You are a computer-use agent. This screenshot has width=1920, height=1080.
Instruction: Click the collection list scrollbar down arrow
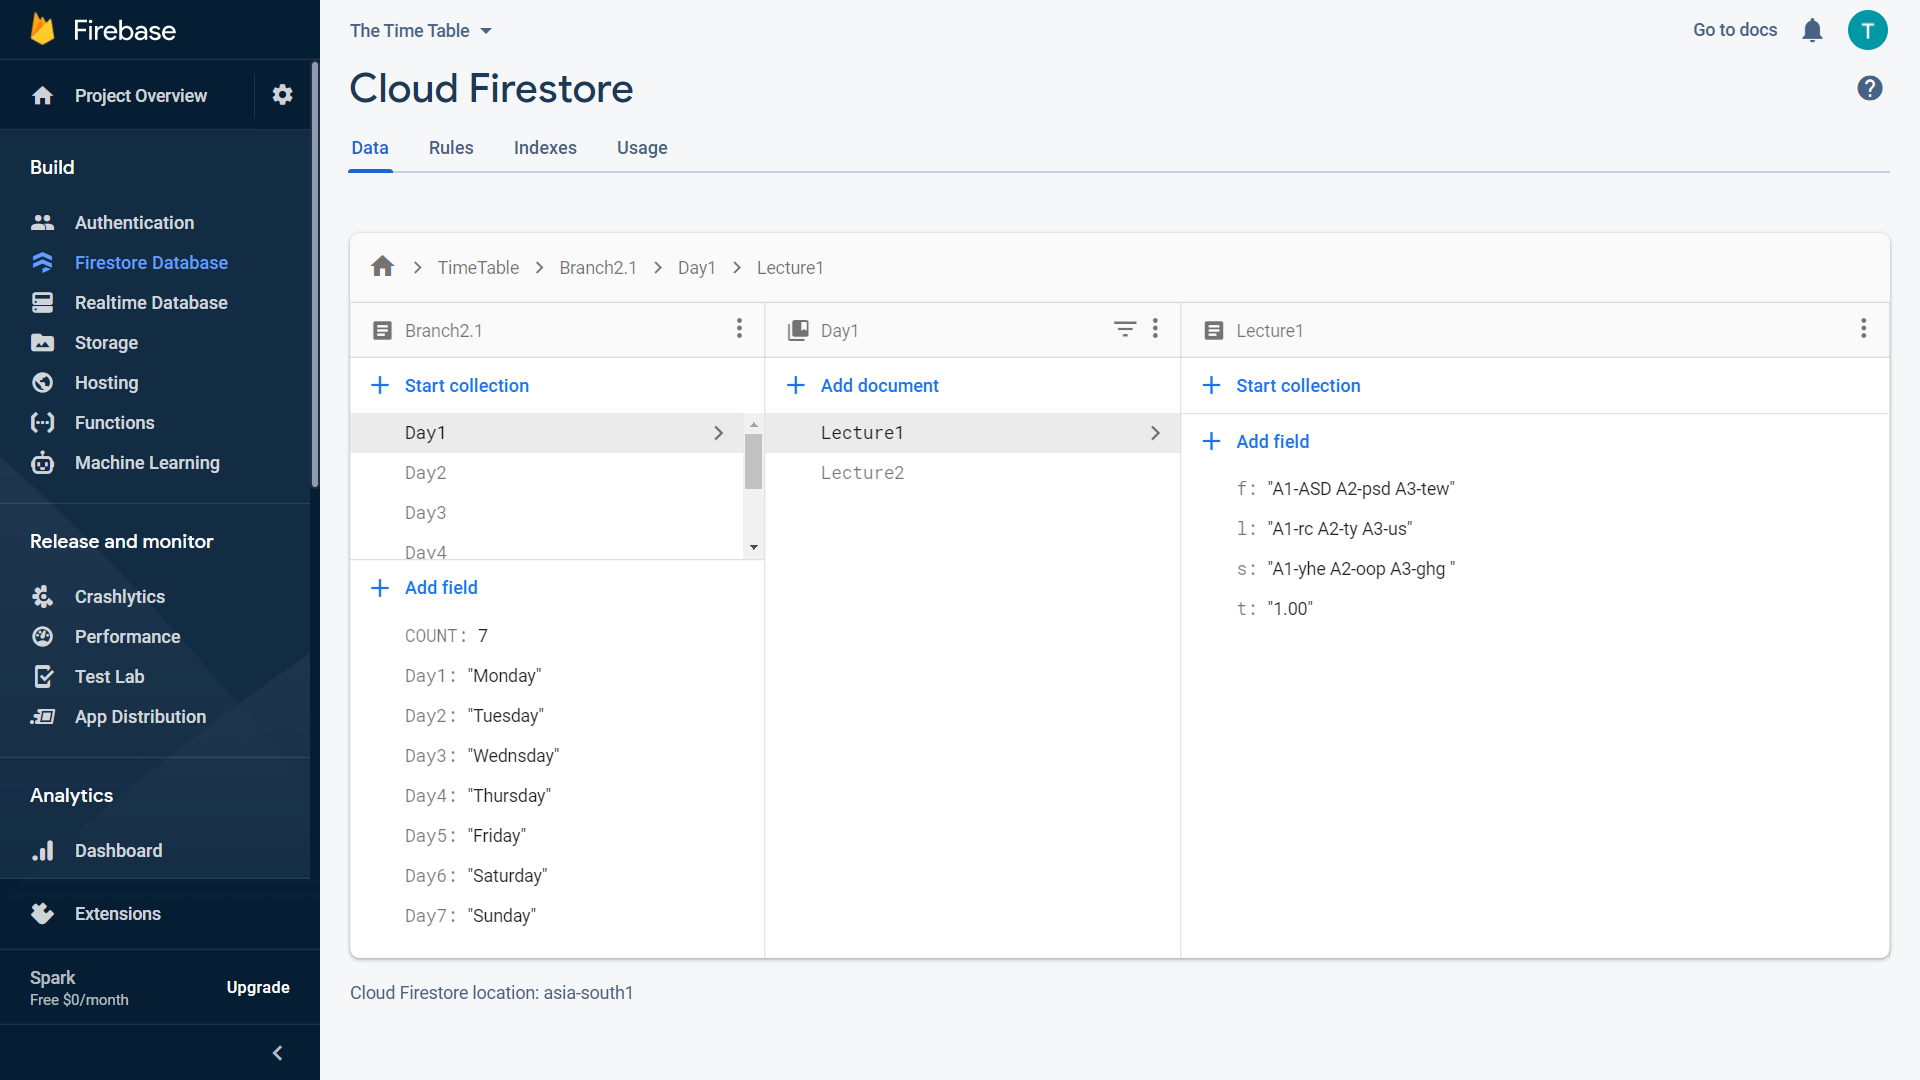[754, 548]
